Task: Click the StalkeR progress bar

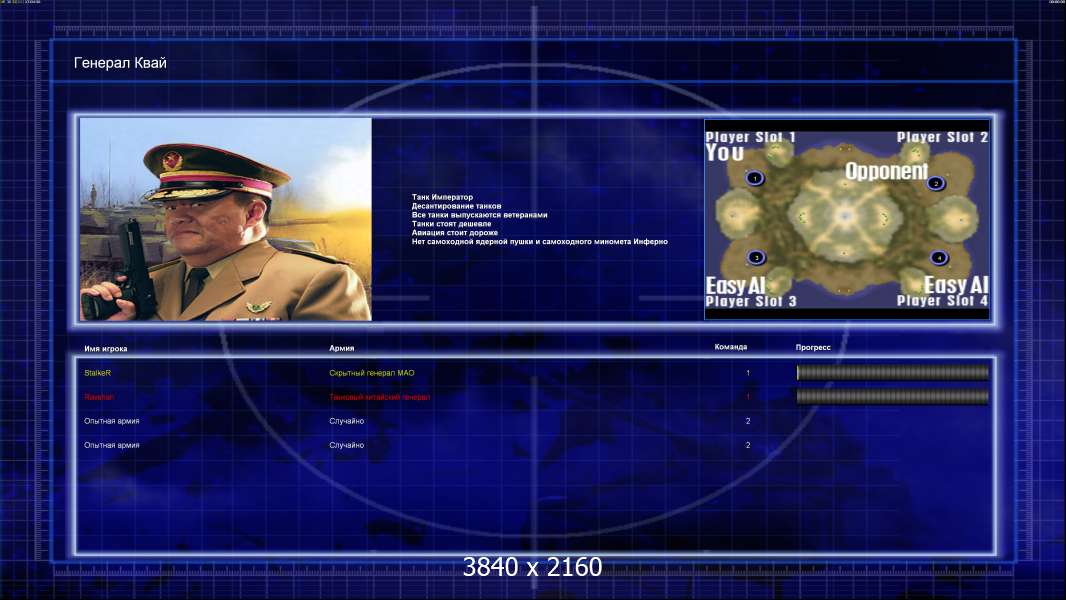Action: pyautogui.click(x=893, y=372)
